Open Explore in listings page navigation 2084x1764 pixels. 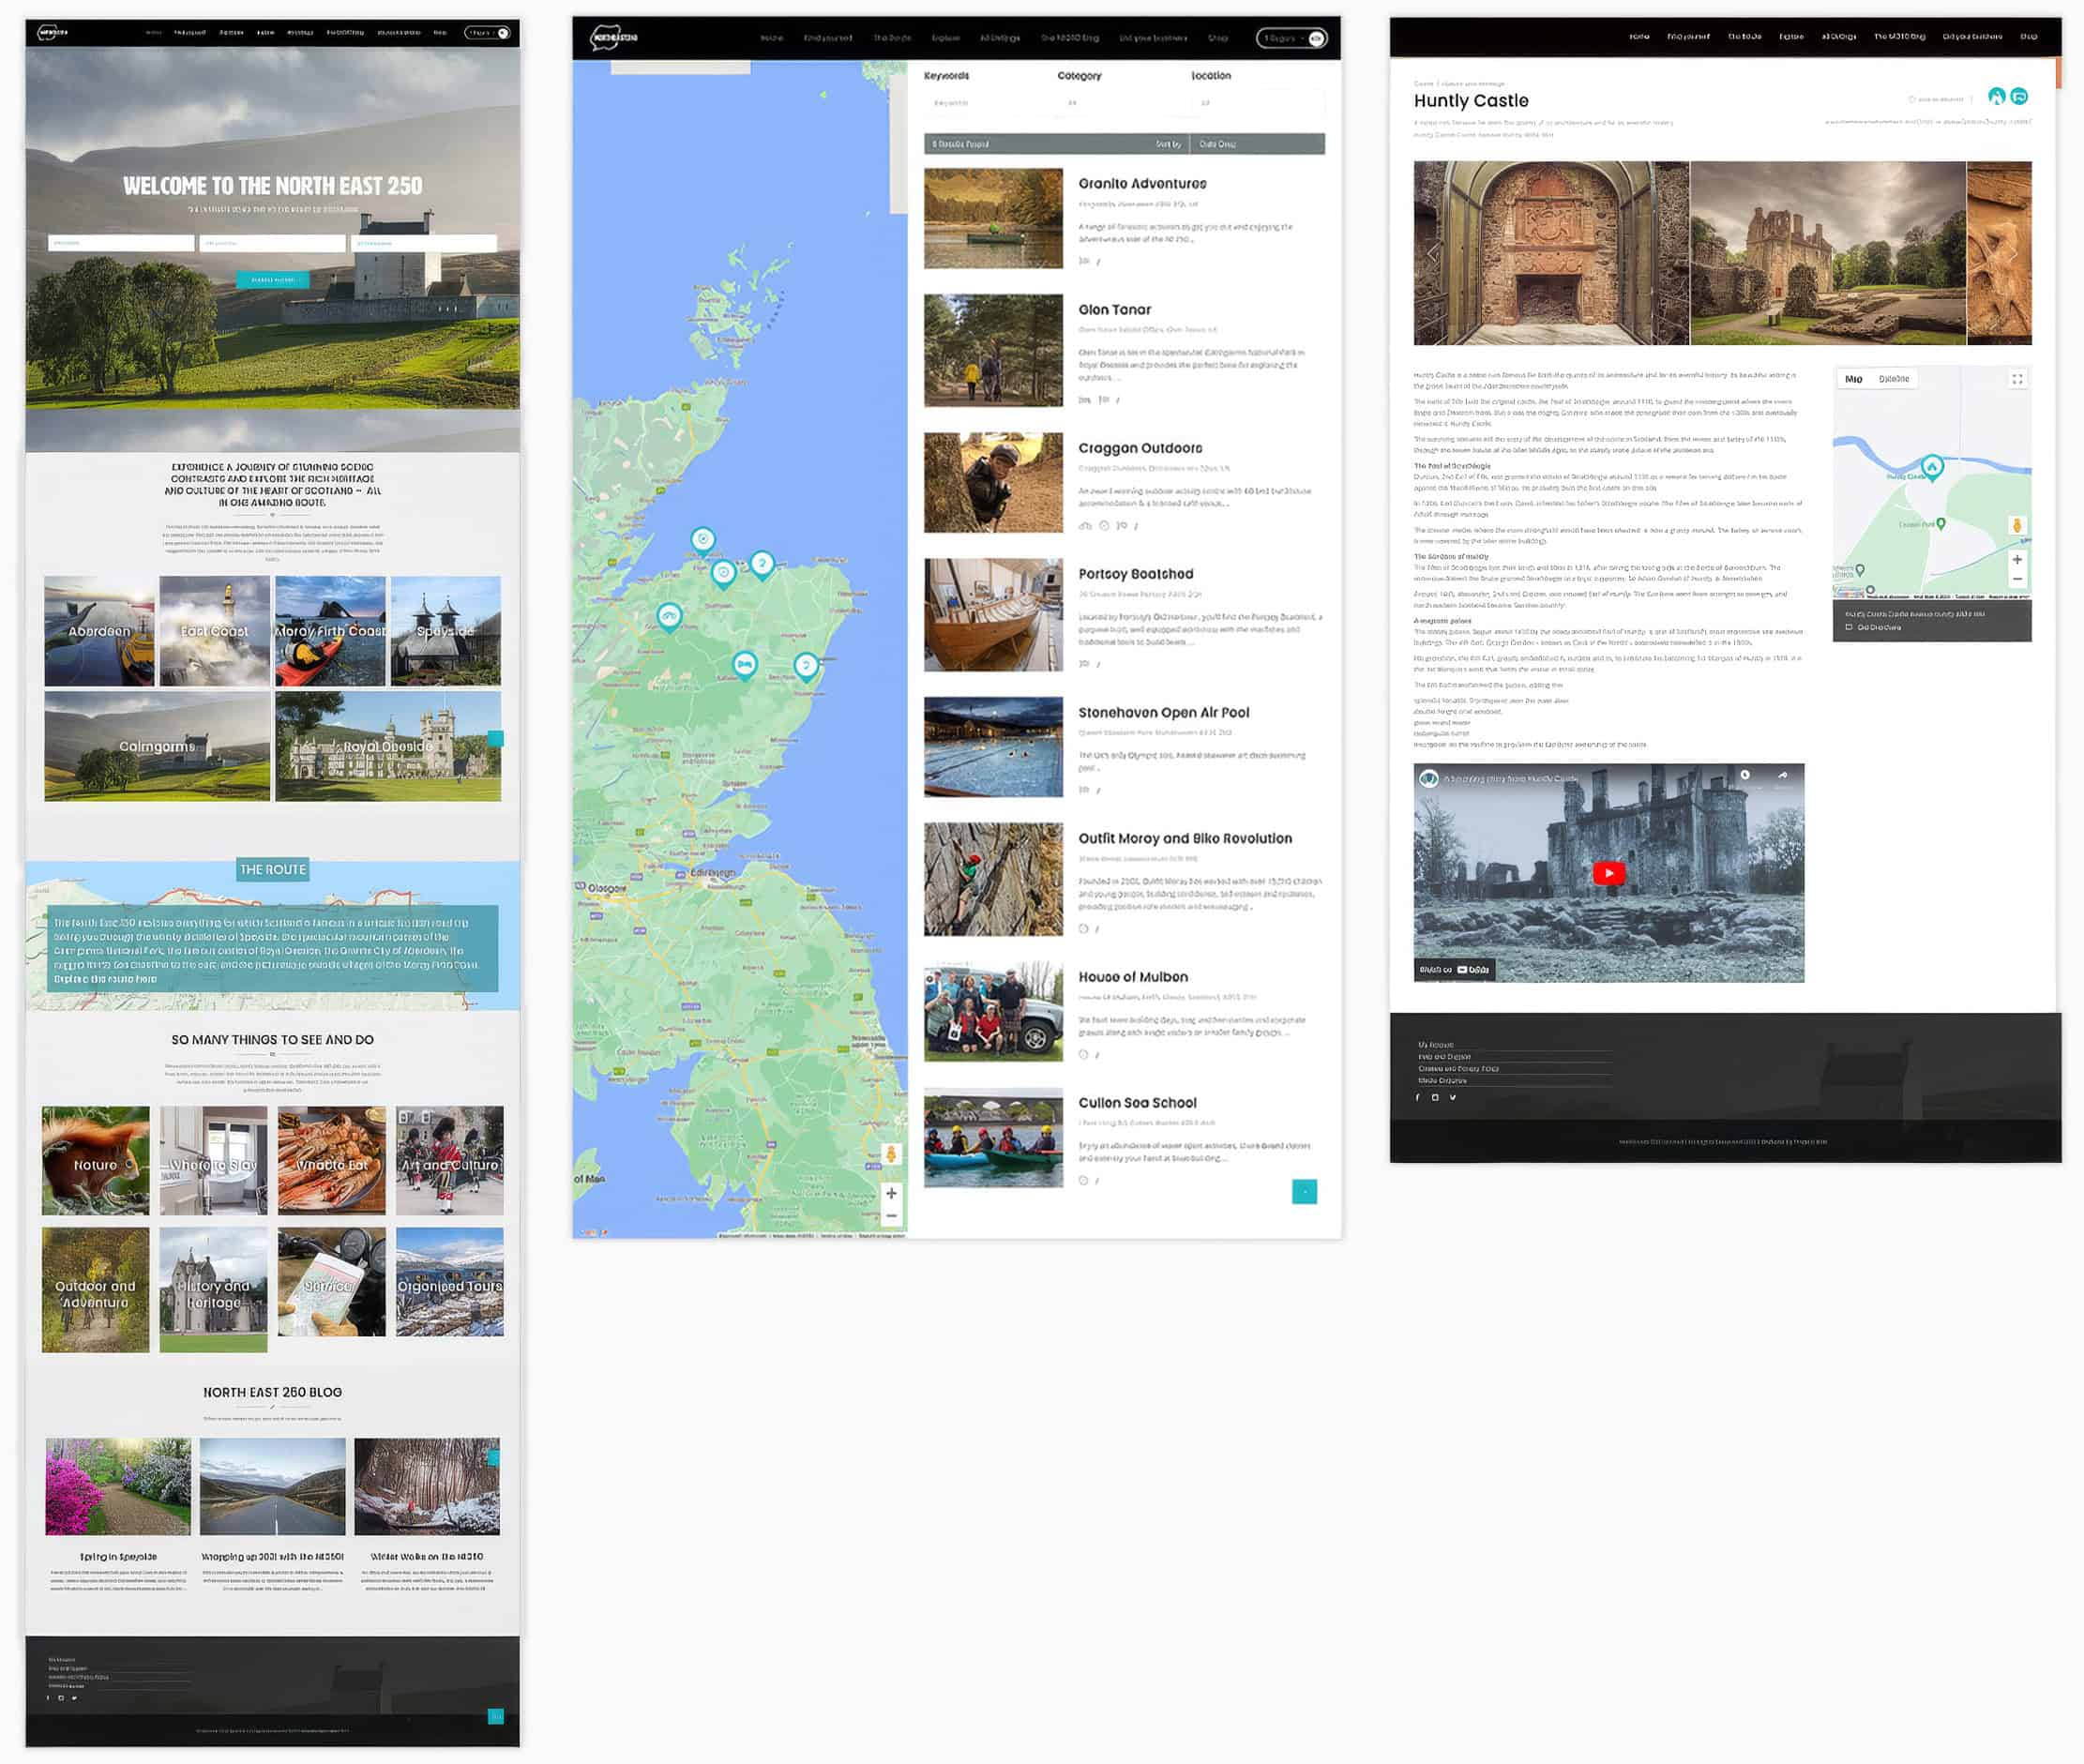pos(945,38)
